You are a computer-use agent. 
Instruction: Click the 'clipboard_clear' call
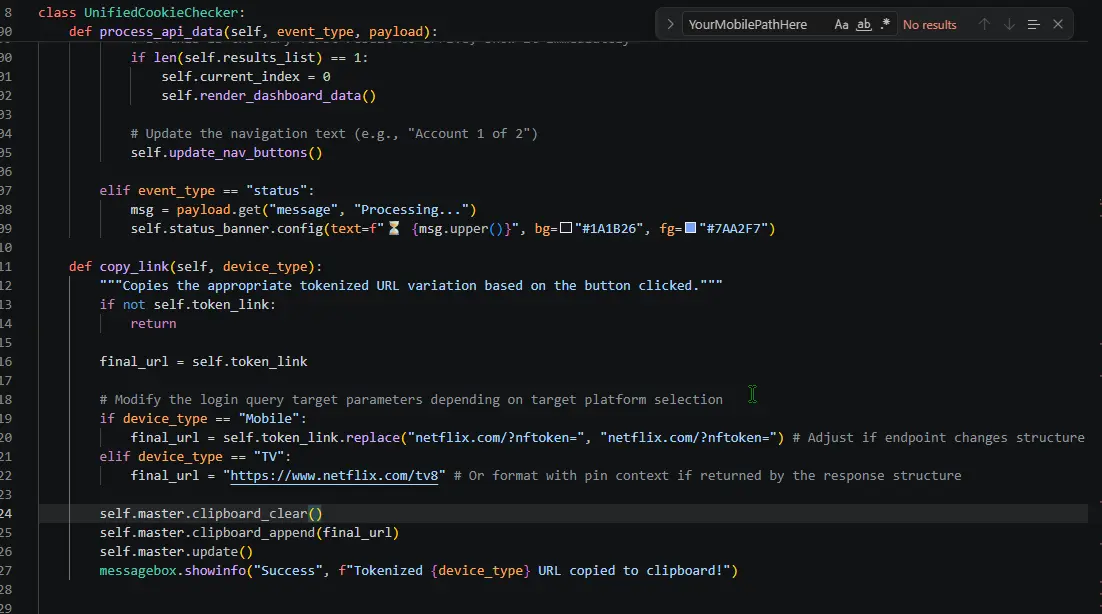[x=249, y=514]
